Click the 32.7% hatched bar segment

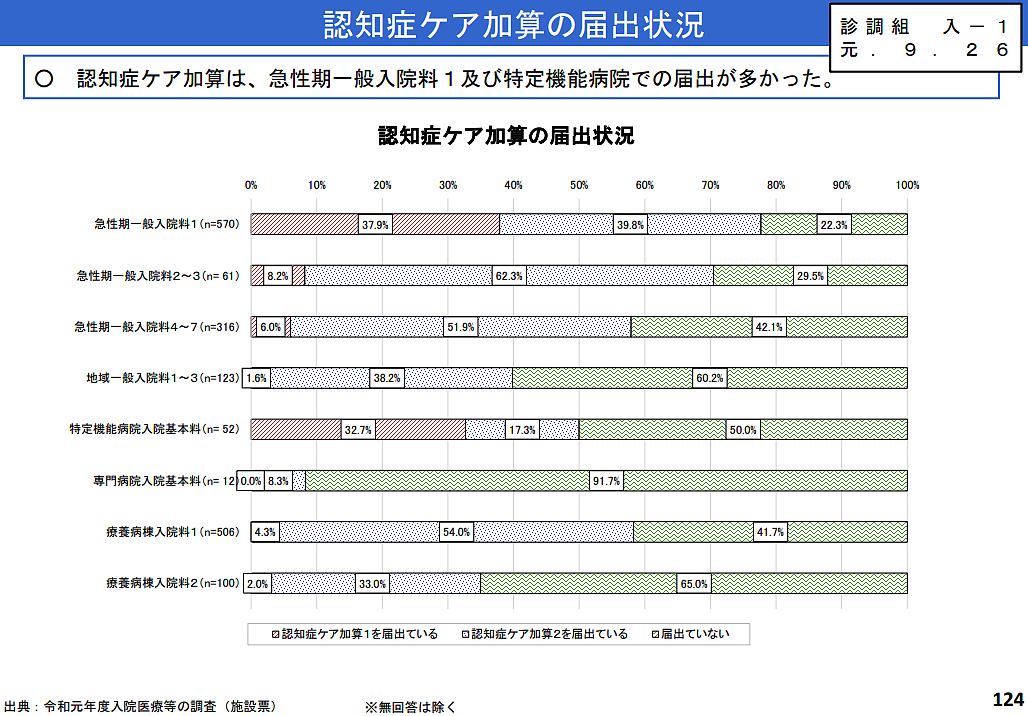click(x=300, y=430)
